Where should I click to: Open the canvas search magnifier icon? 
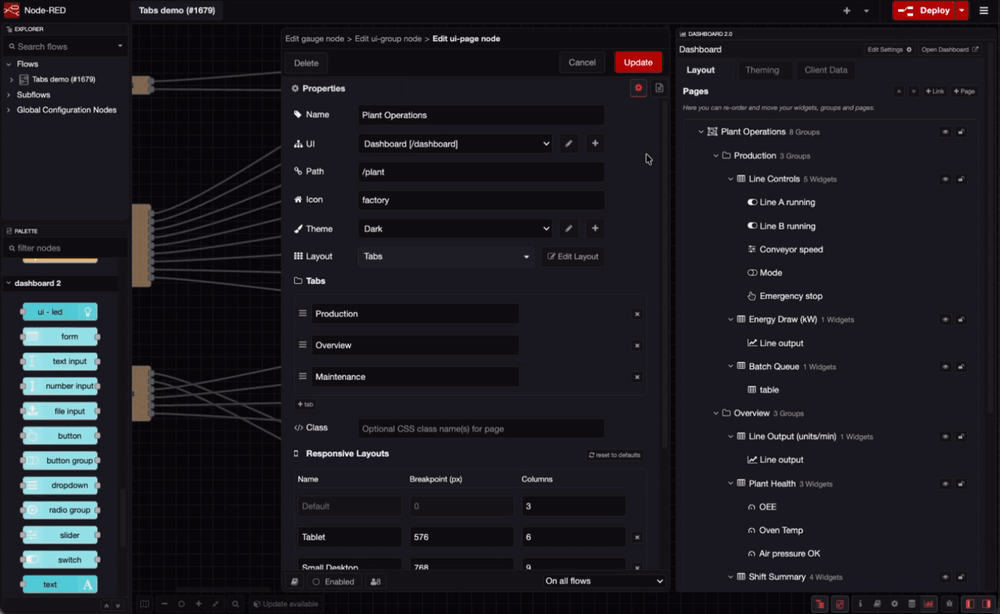235,604
